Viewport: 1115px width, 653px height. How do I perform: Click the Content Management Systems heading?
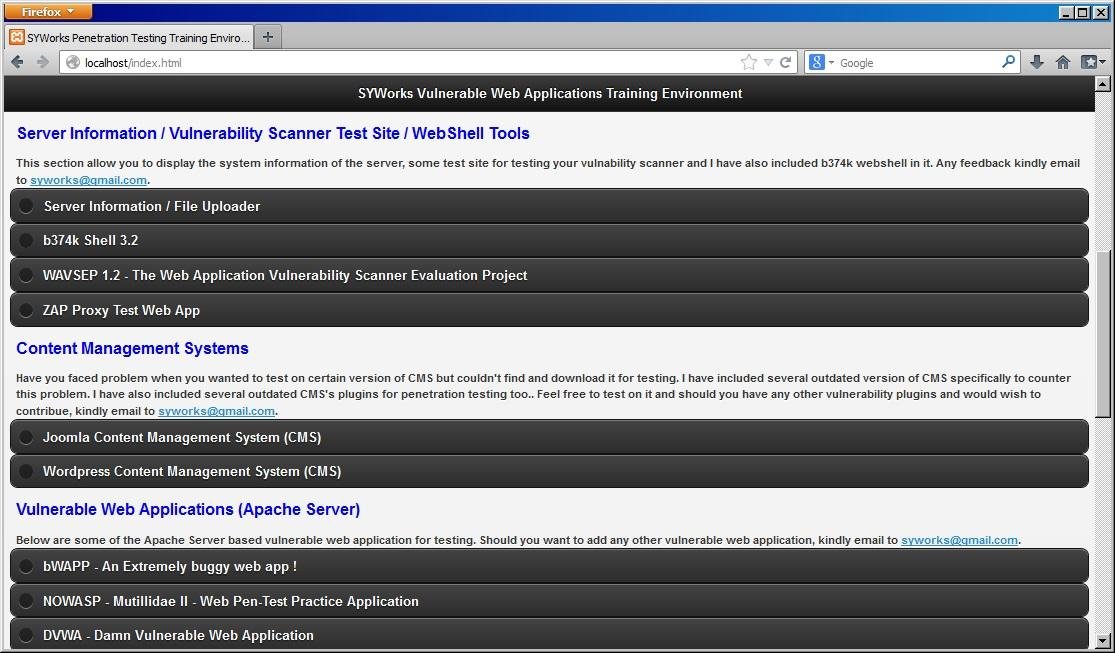[132, 349]
